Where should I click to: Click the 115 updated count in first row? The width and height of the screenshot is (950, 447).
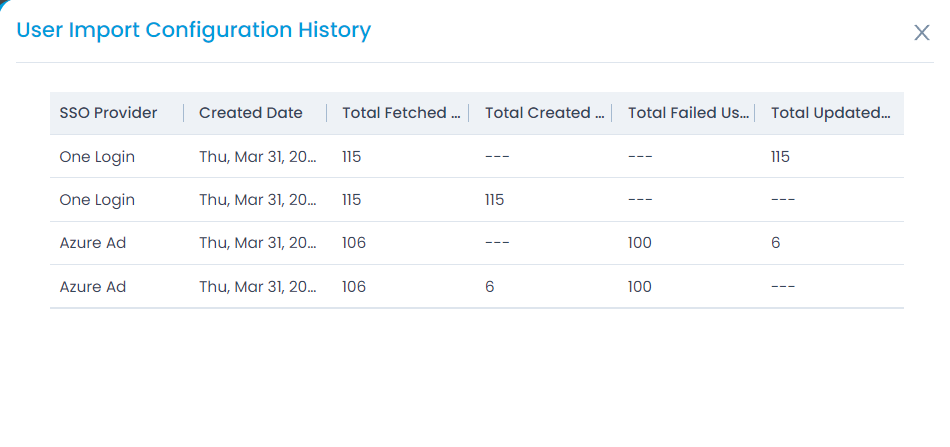(780, 157)
